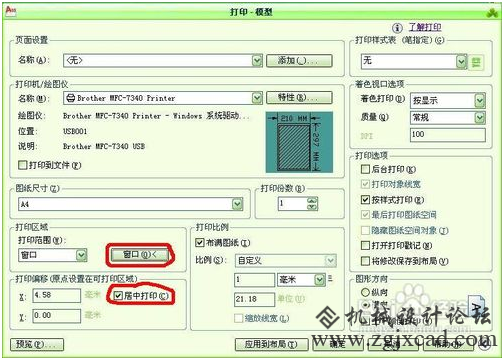This screenshot has height=360, width=504.
Task: Click the paper size preview thumbnail
Action: coord(299,142)
